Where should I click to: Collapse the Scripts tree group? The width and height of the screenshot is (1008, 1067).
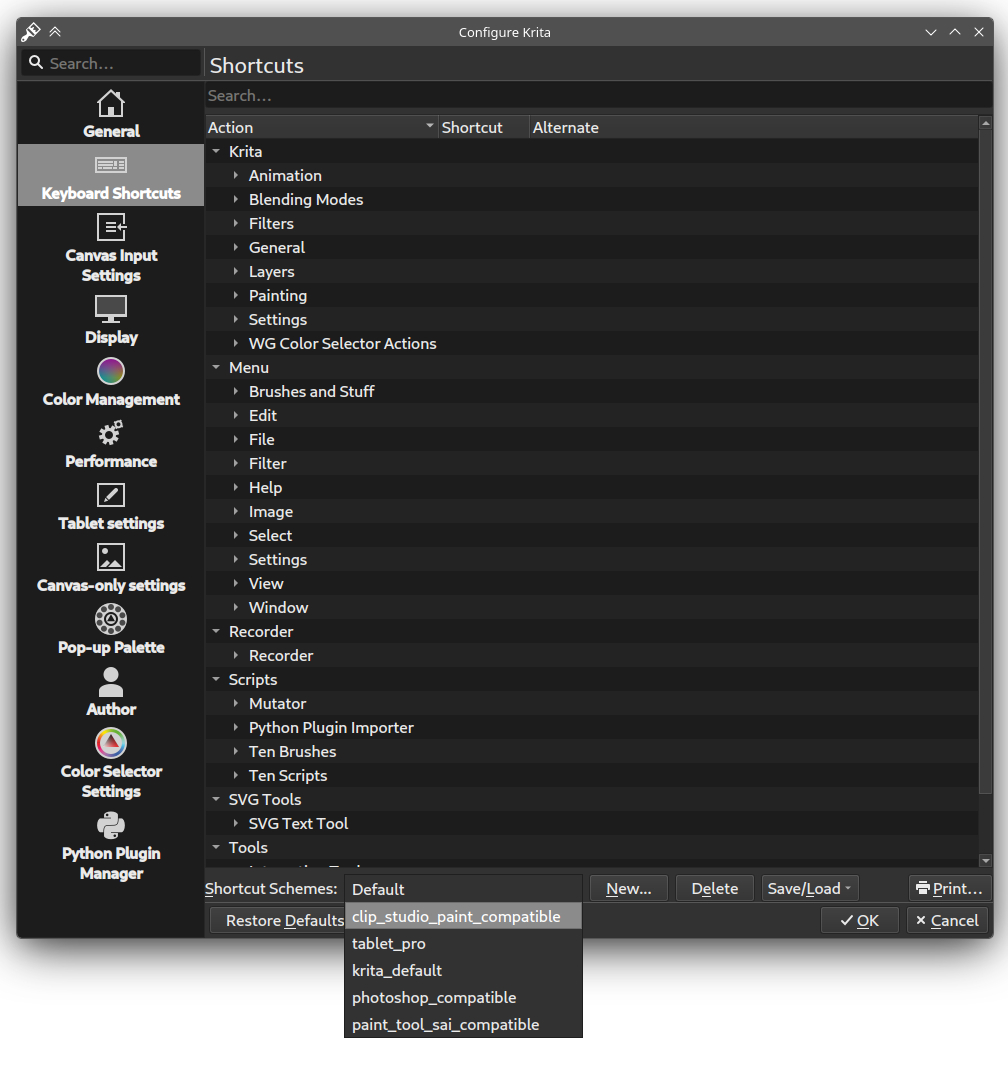point(216,679)
